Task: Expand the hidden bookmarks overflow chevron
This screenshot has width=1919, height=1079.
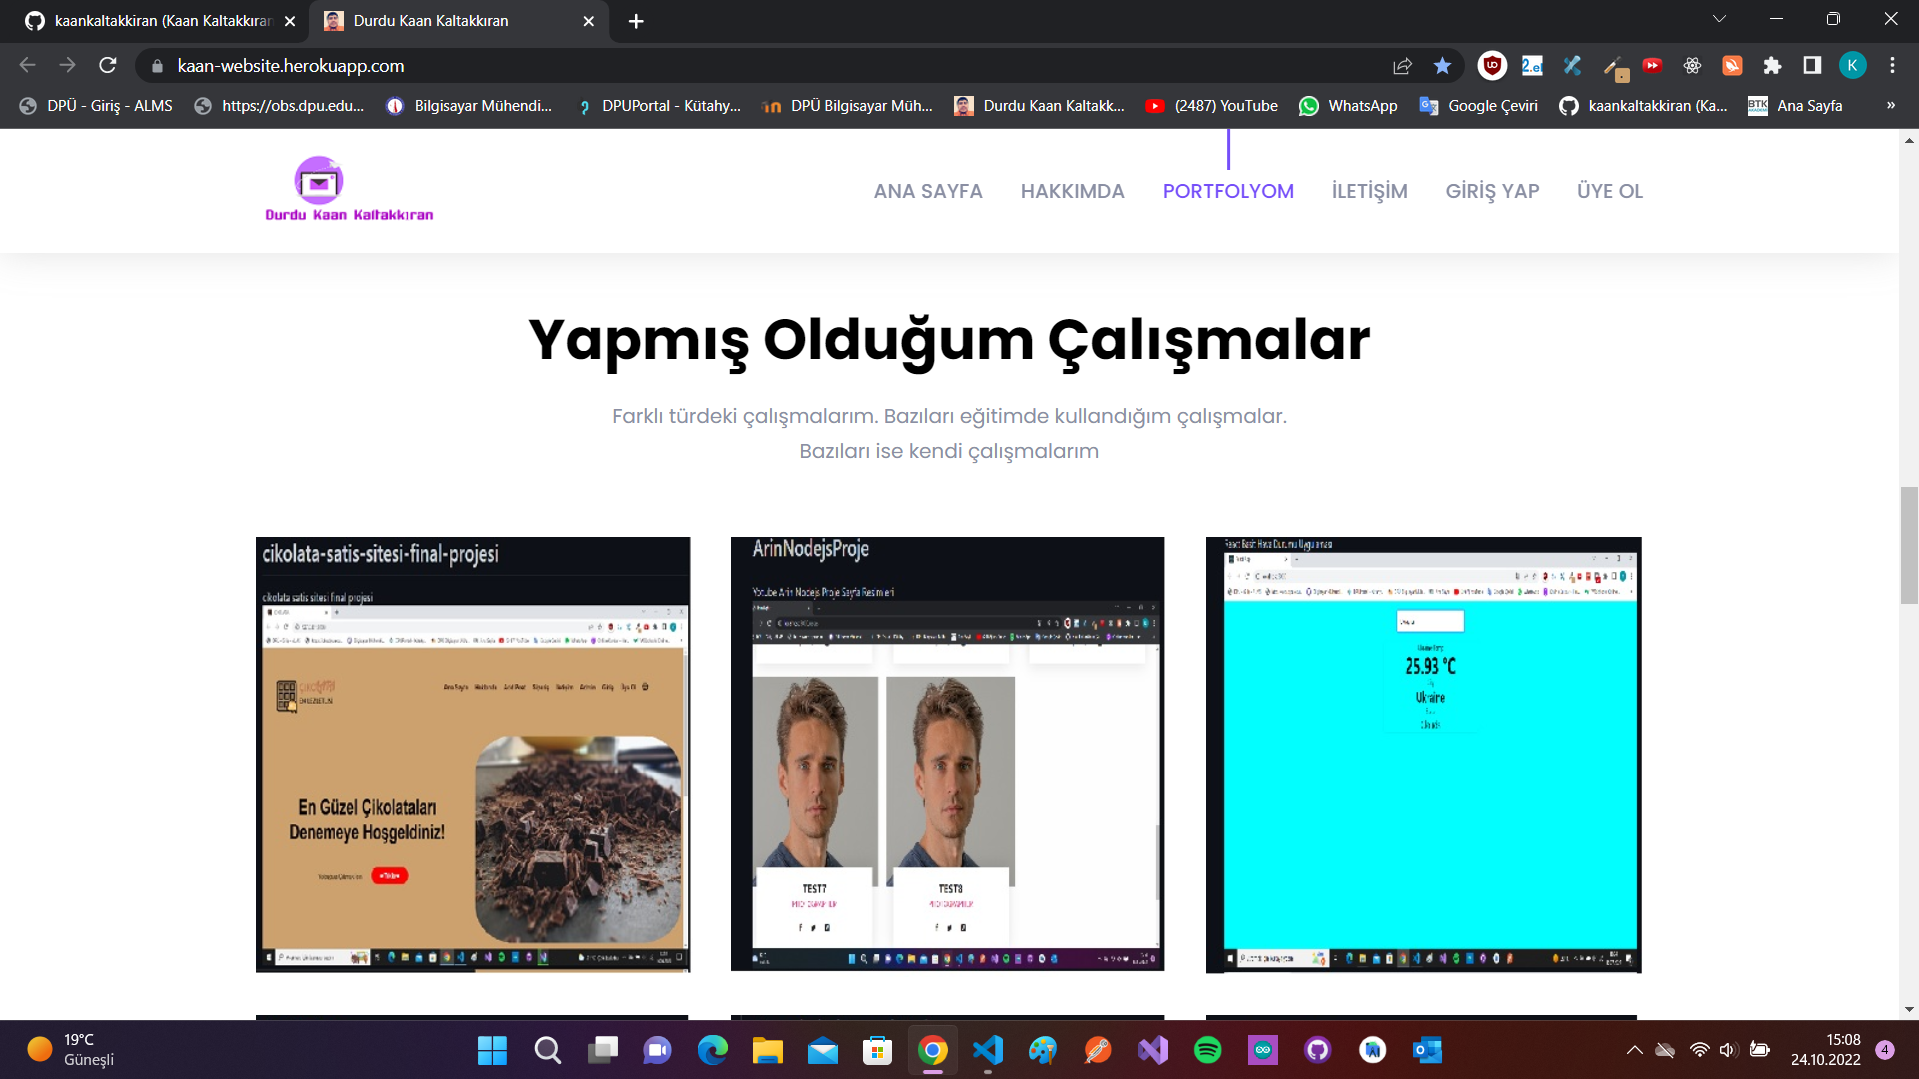Action: [x=1890, y=105]
